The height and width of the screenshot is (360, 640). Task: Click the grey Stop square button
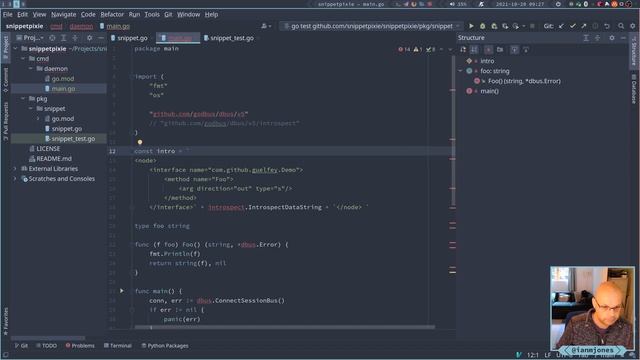[x=532, y=26]
